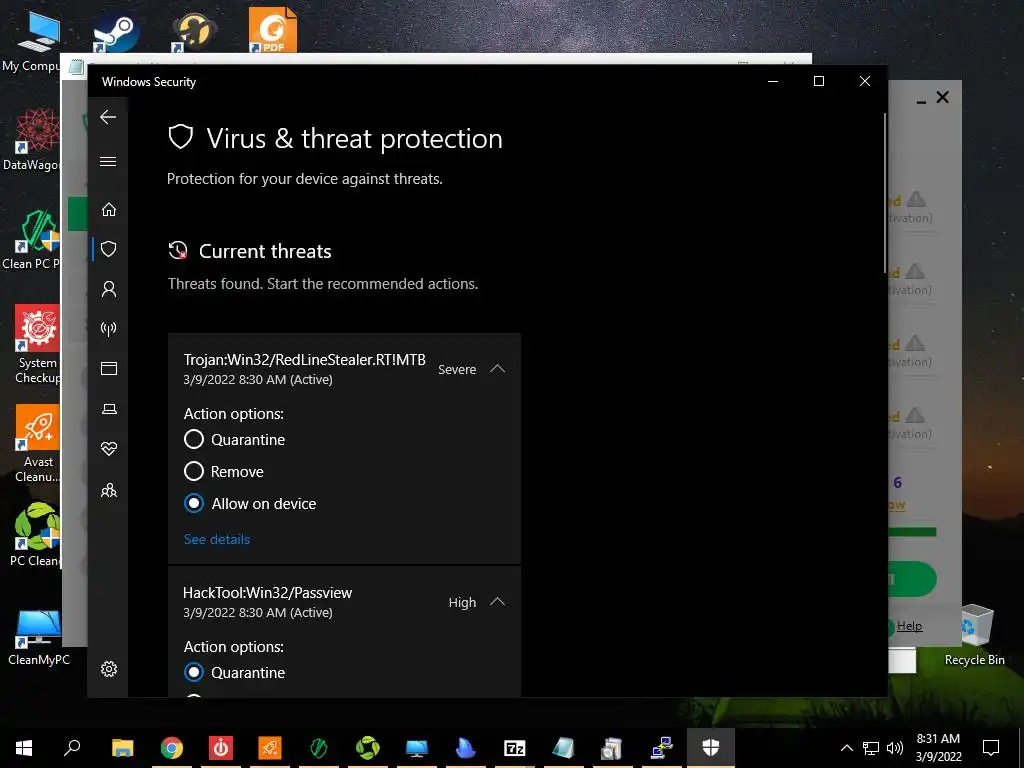Open PC Cleaner desktop shortcut

point(36,534)
